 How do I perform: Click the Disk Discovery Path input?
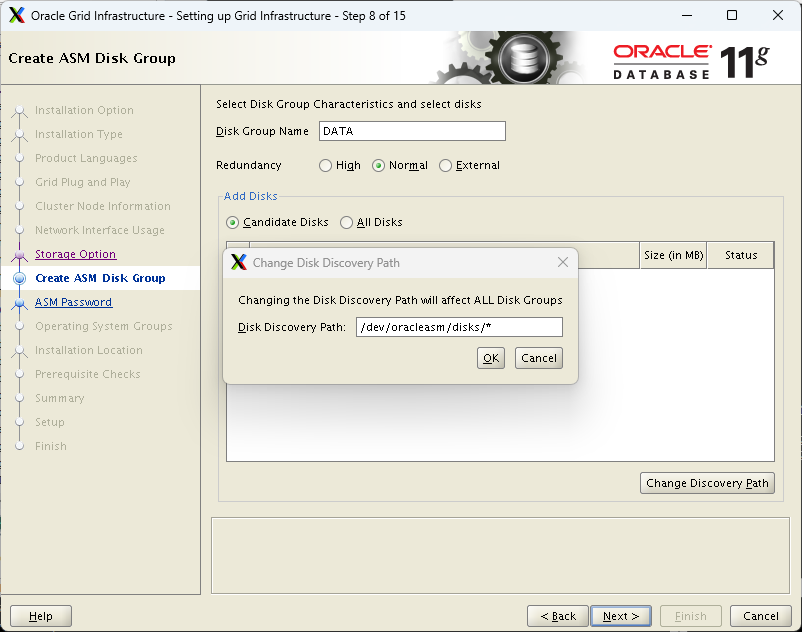[x=459, y=327]
